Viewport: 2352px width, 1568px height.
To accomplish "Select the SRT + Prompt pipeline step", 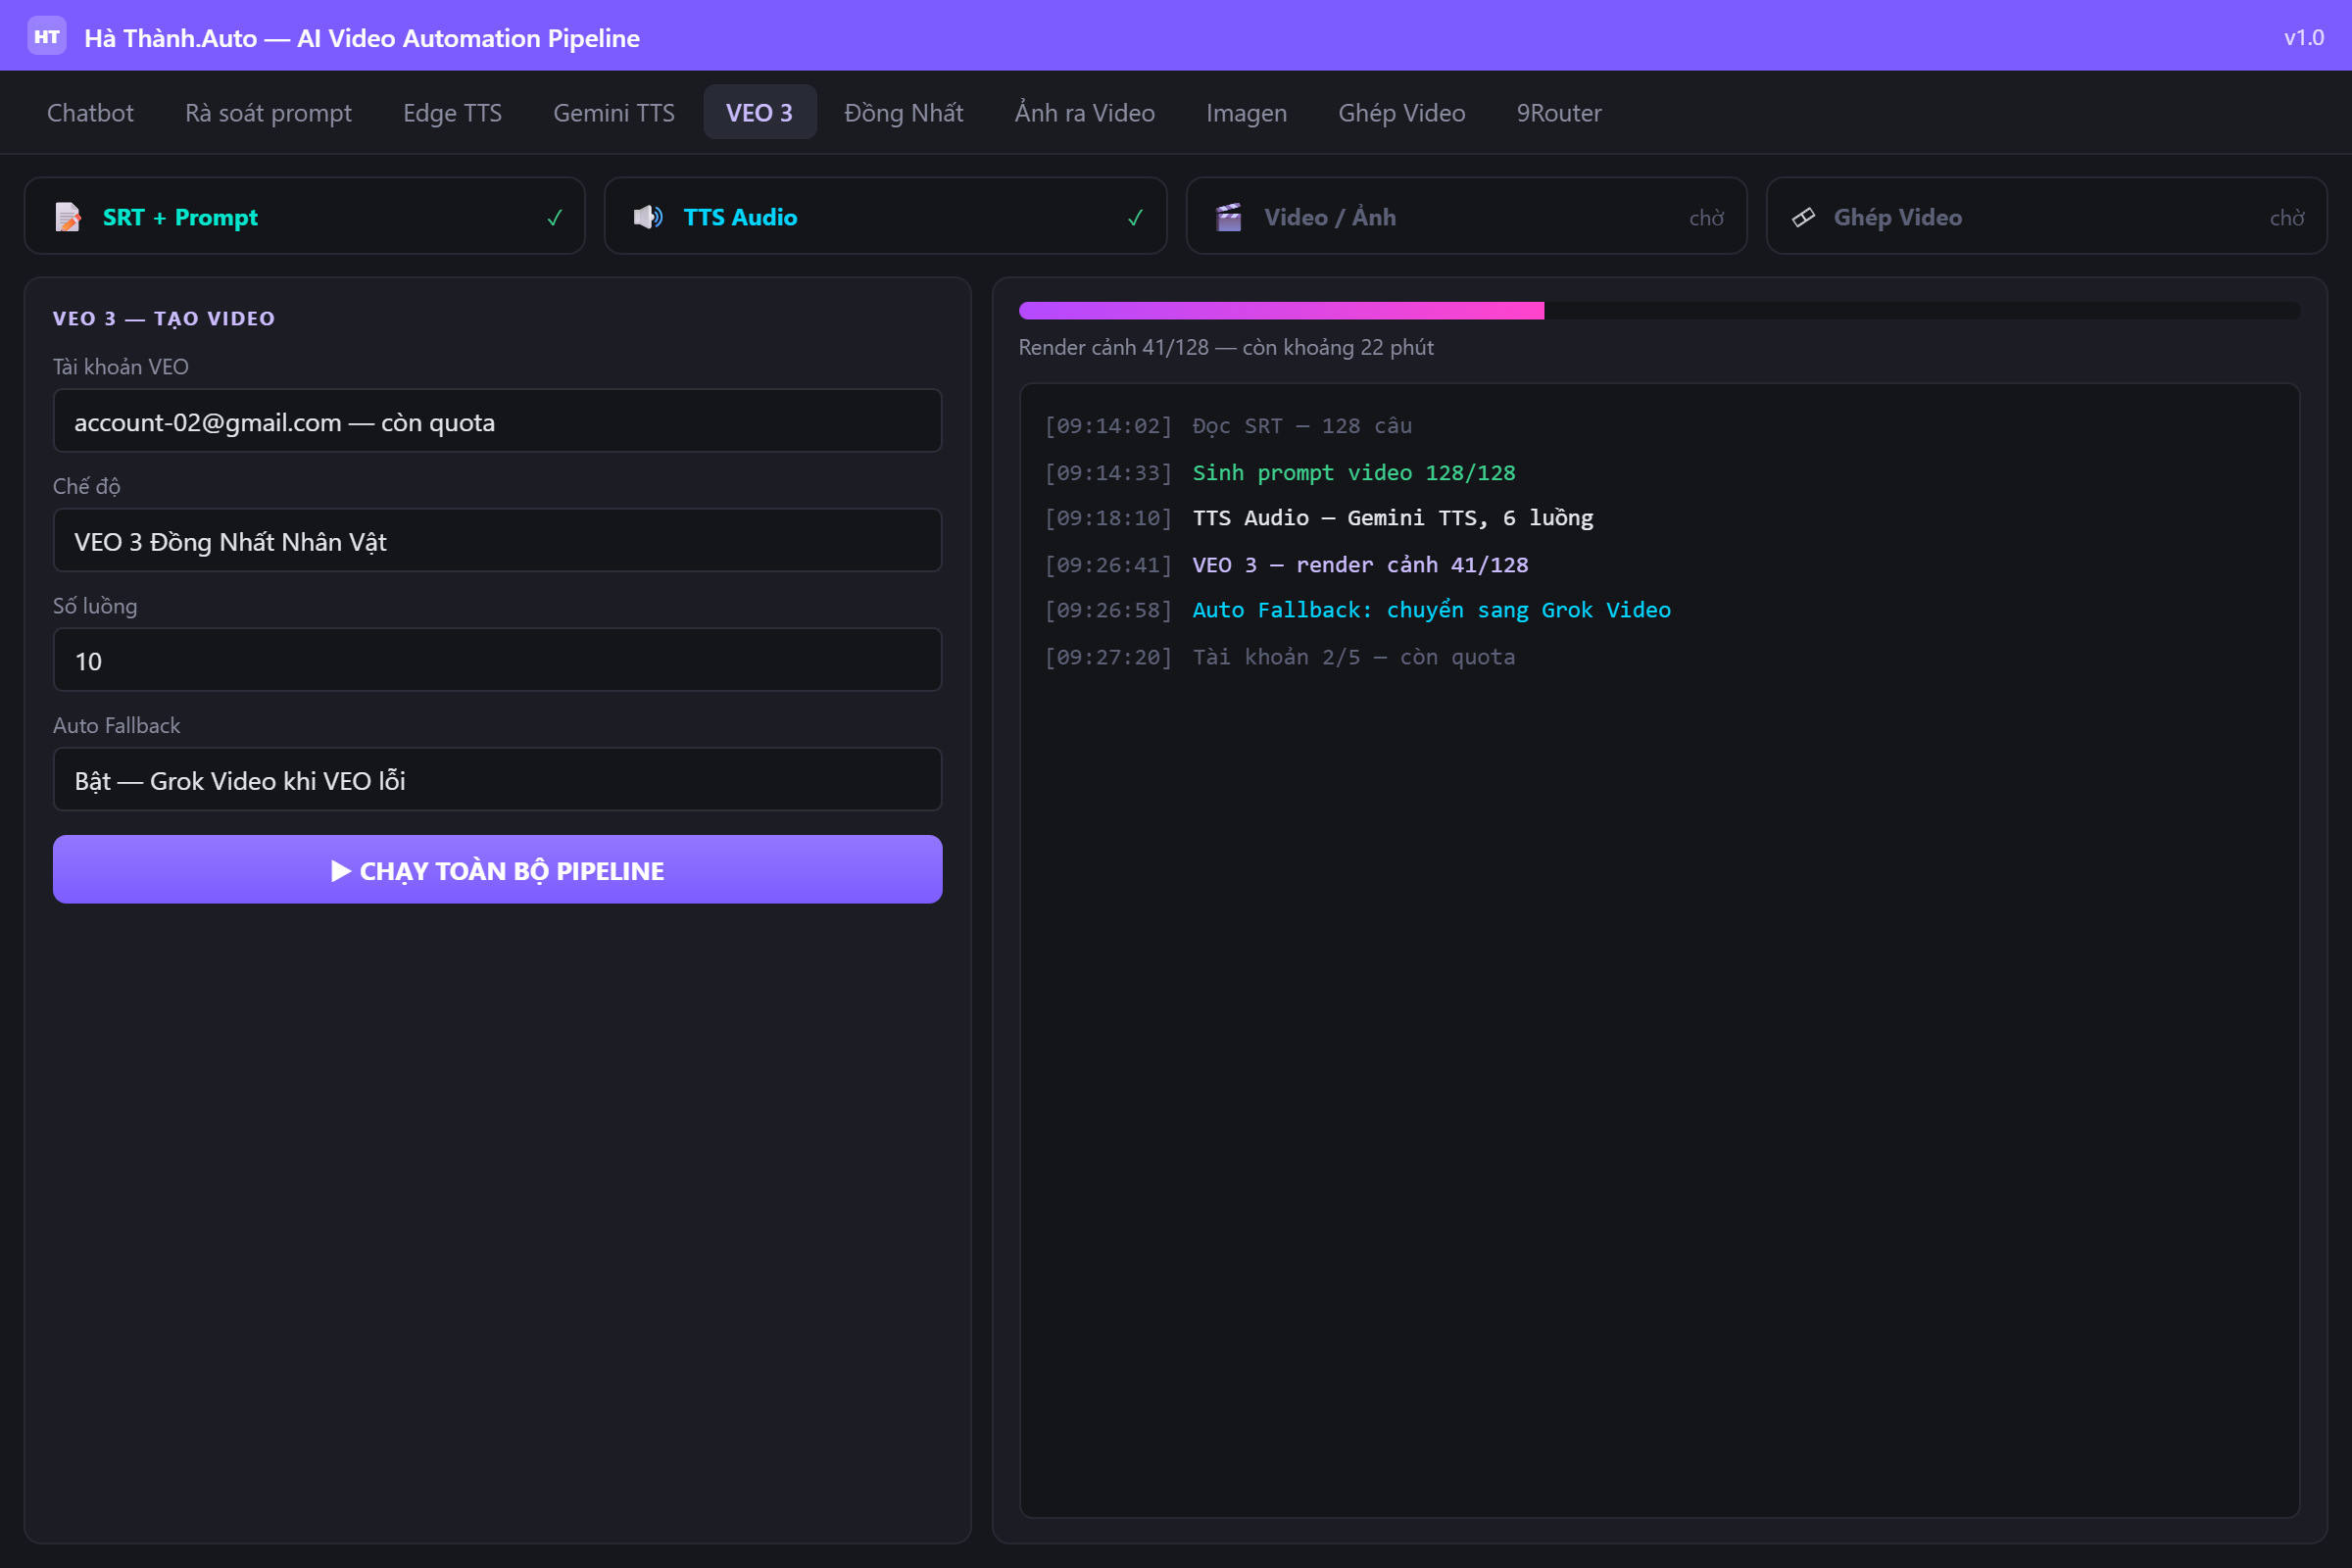I will coord(304,216).
